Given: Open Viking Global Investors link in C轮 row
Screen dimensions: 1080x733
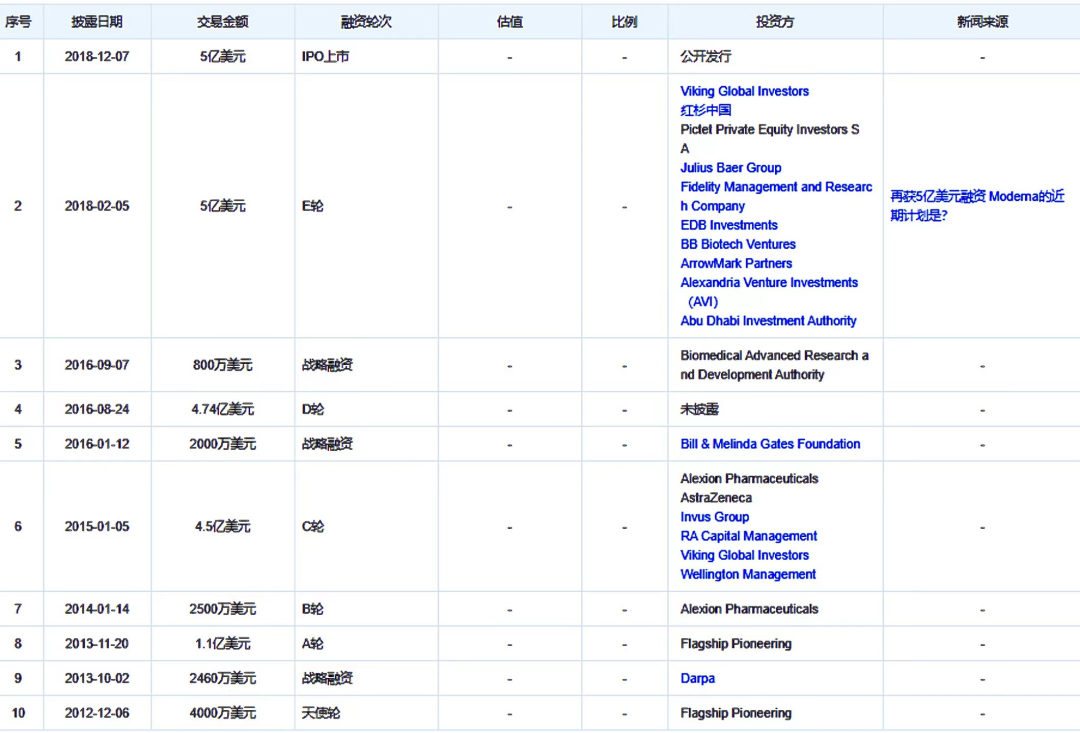Looking at the screenshot, I should [744, 555].
